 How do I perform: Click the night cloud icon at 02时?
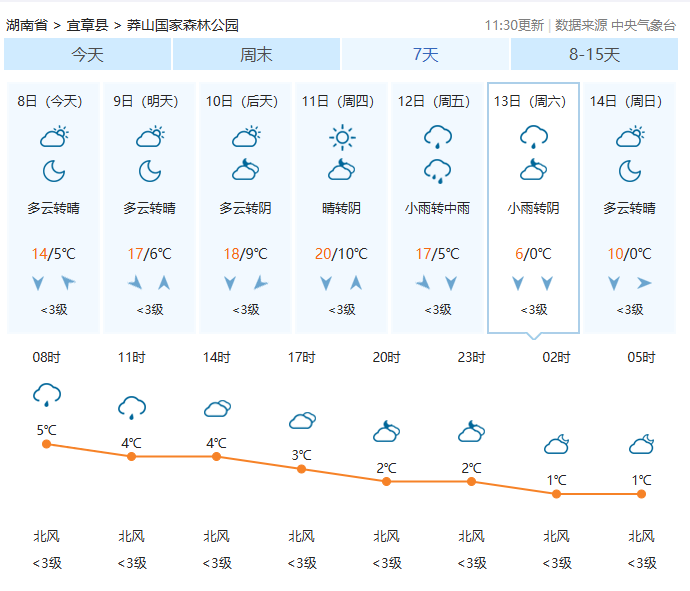(x=557, y=443)
